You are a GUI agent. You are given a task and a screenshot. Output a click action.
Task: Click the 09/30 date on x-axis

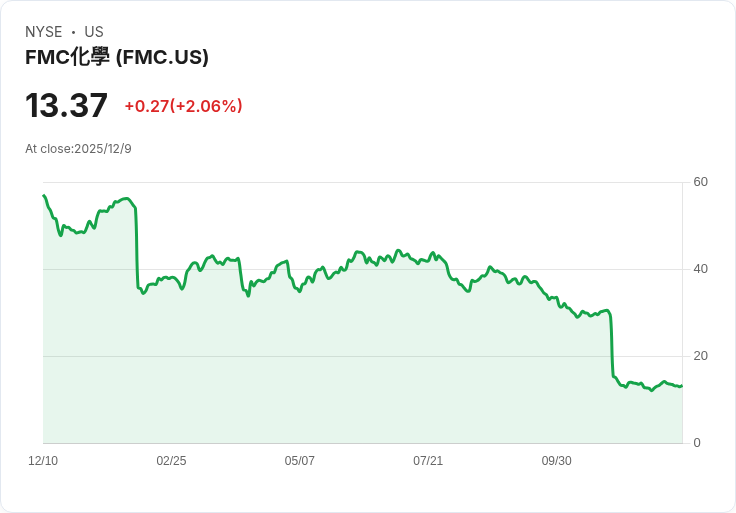[x=556, y=461]
